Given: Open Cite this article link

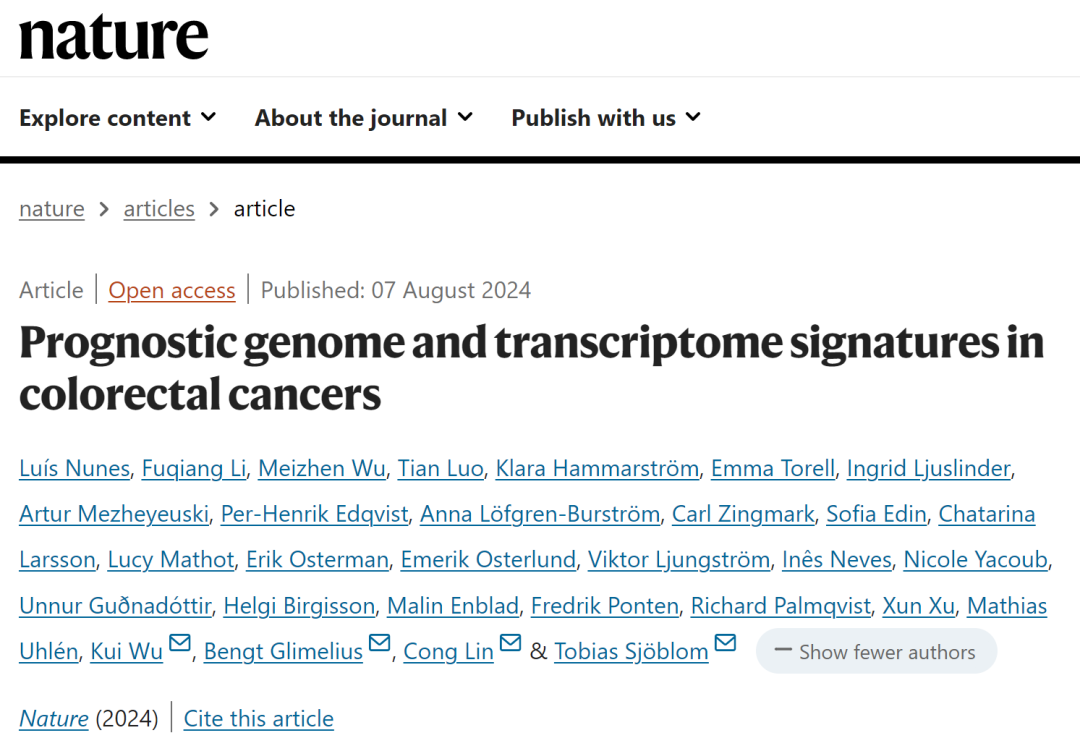Looking at the screenshot, I should [259, 719].
